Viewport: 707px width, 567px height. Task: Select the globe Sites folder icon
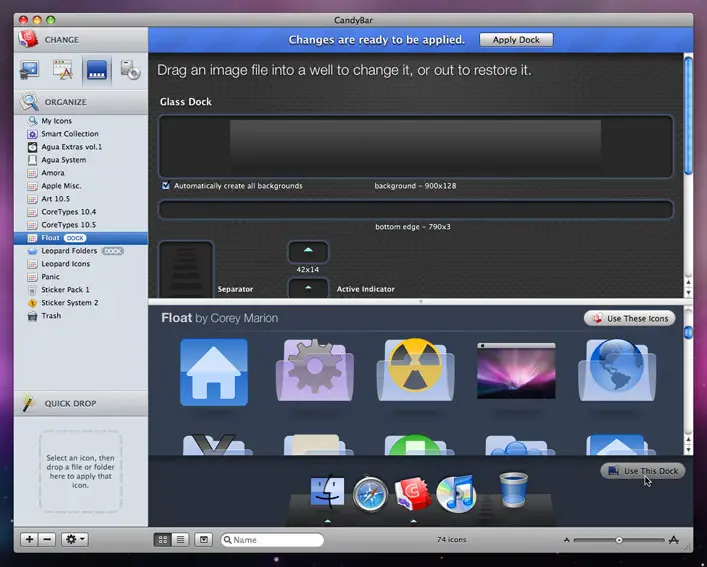tap(617, 370)
